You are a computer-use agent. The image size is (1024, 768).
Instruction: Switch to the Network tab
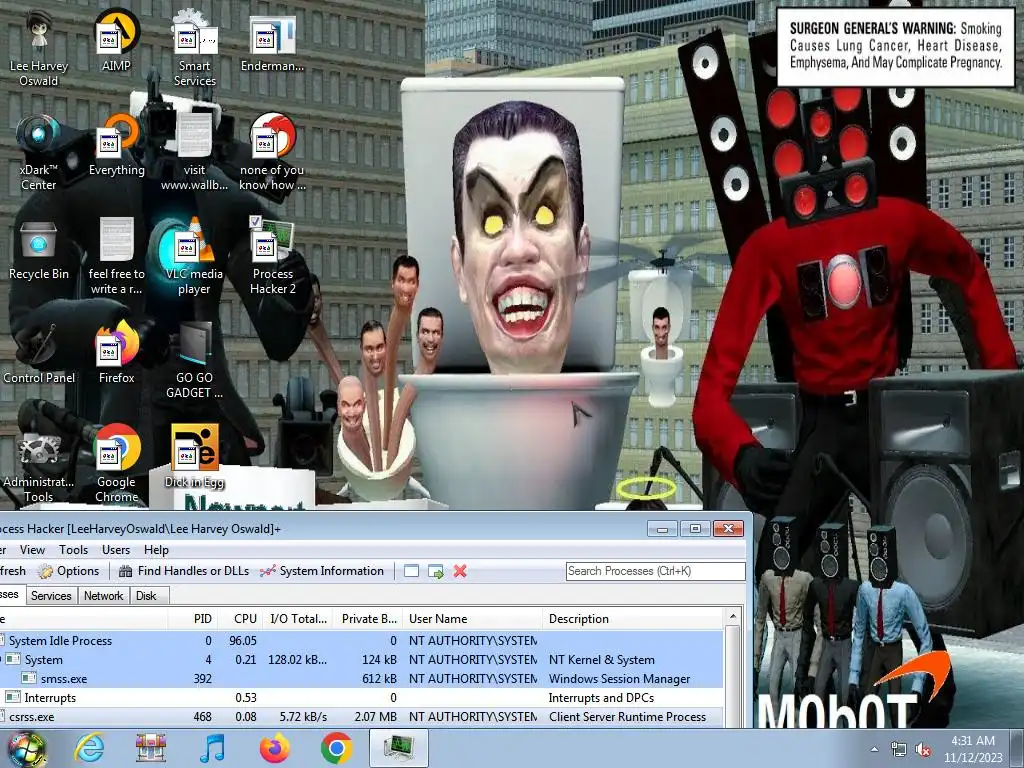tap(103, 596)
